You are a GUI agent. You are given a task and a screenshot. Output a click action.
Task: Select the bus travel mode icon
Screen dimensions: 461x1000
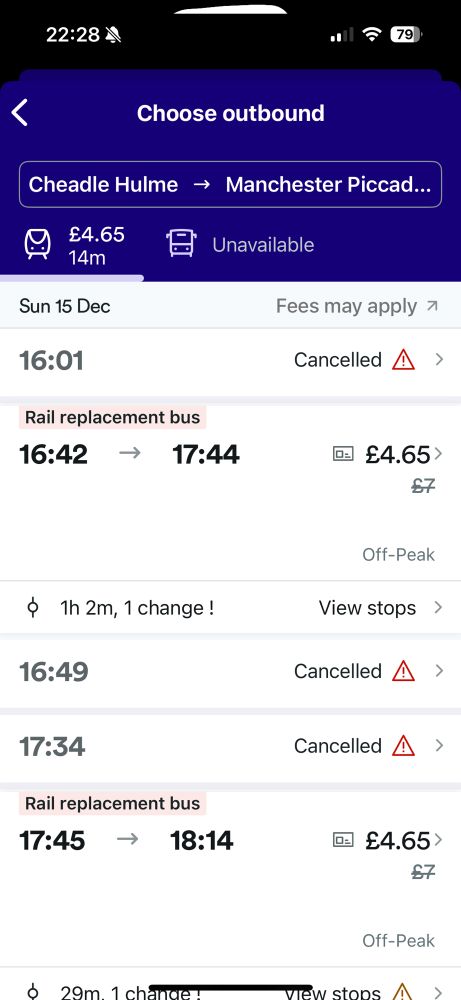click(x=181, y=244)
